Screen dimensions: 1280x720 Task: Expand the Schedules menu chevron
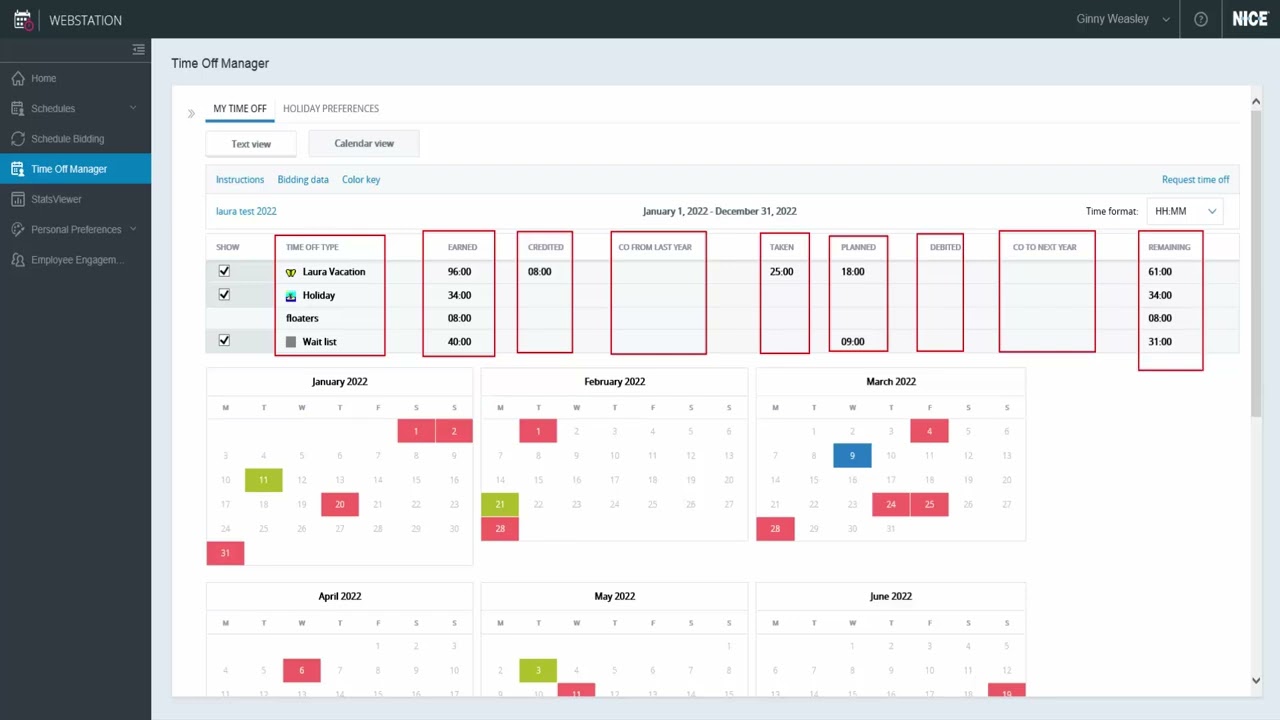(x=133, y=108)
